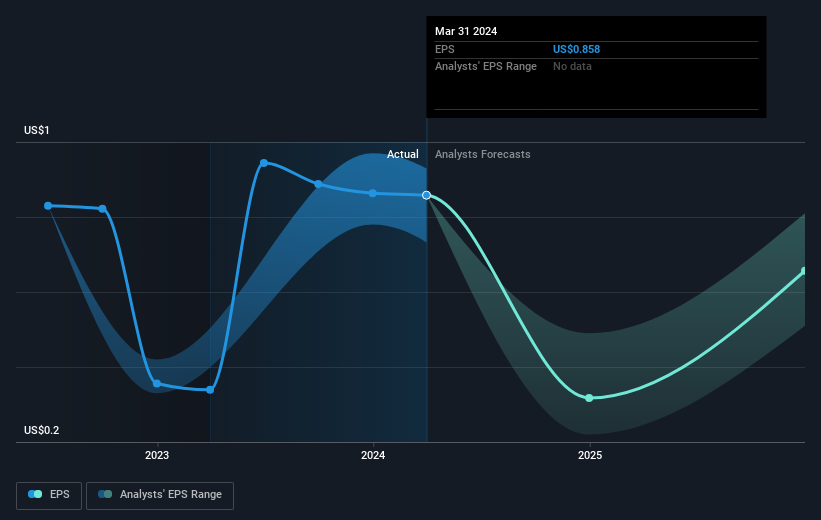Select the second EPS data point from left
The image size is (821, 520).
tap(103, 209)
